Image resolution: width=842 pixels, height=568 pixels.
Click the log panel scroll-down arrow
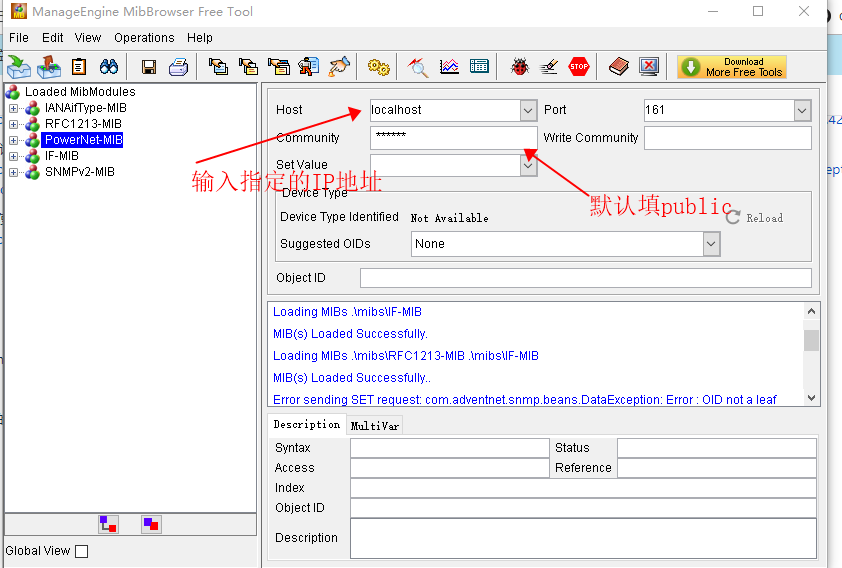click(x=811, y=398)
